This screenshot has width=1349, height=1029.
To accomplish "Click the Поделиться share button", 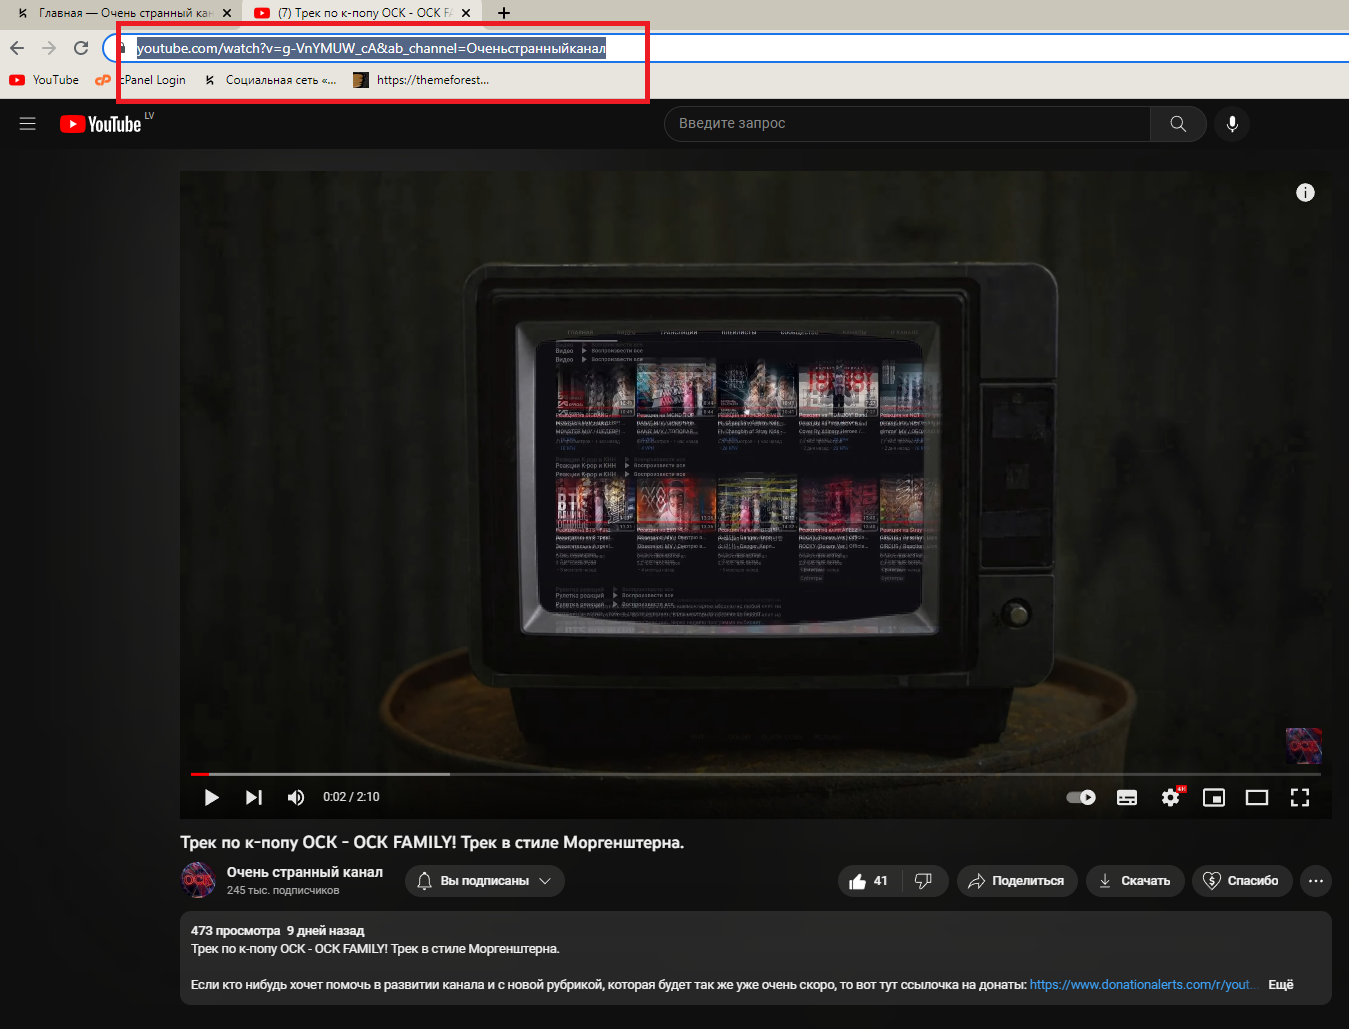I will pos(1017,881).
